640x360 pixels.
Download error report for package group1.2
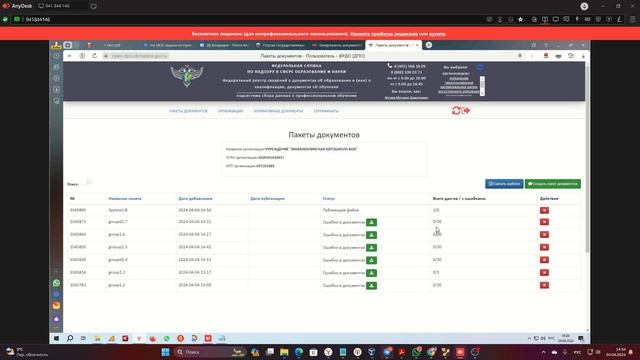click(371, 286)
